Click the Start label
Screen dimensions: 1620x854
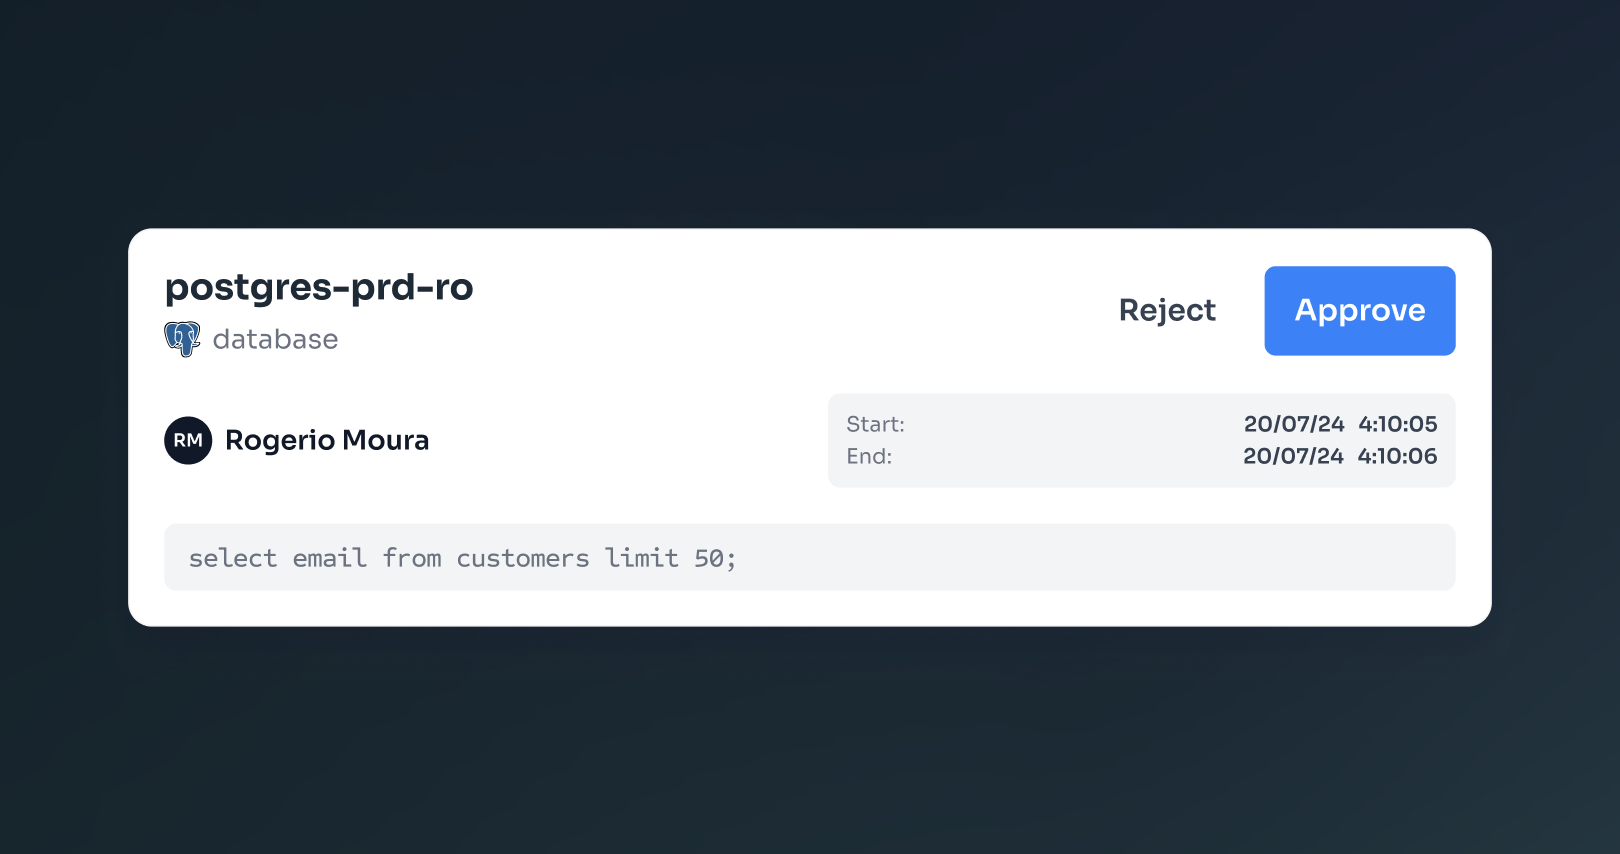point(875,424)
